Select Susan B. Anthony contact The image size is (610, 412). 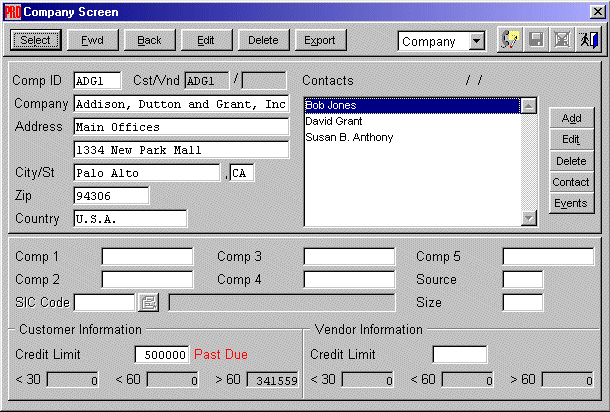tap(349, 137)
